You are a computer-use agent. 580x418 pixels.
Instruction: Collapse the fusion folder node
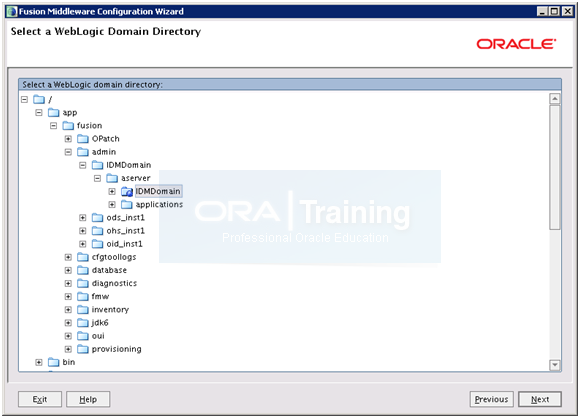[54, 126]
